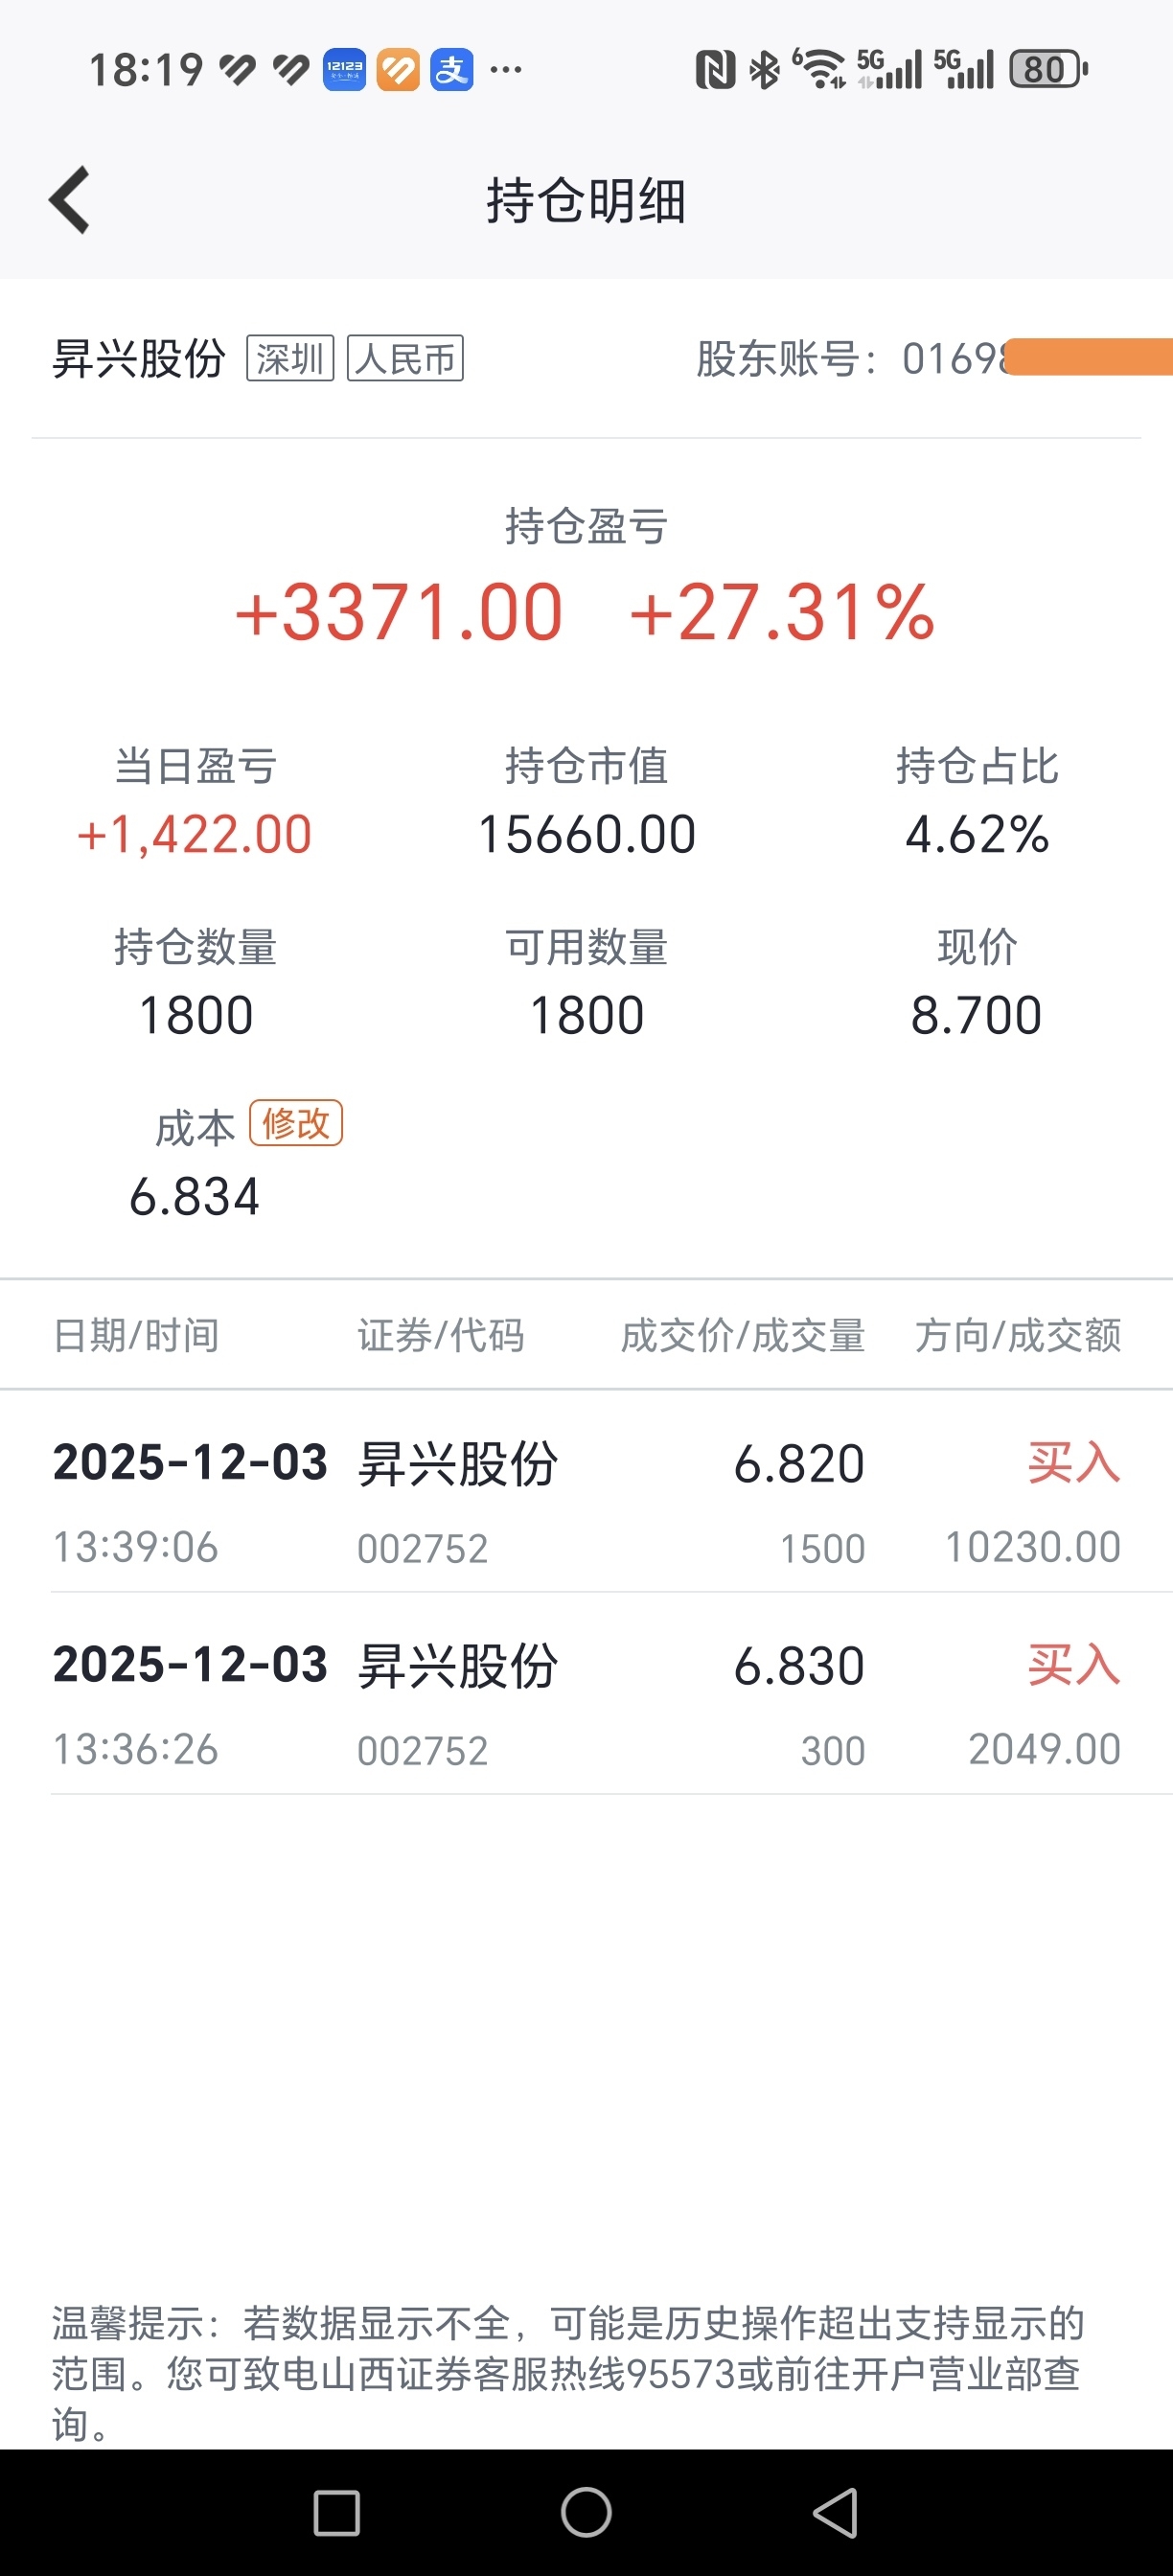Tap the Bluetooth status icon
The image size is (1173, 2576).
[765, 70]
